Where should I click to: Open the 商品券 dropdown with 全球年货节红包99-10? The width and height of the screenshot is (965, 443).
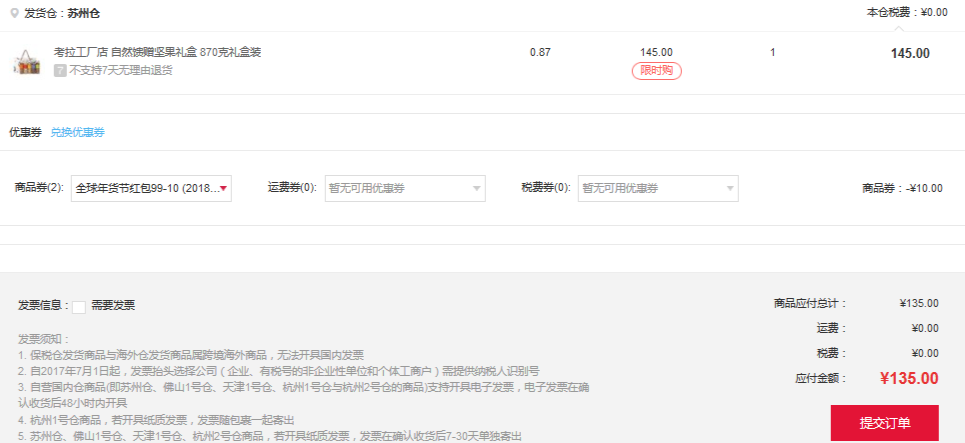click(x=151, y=188)
